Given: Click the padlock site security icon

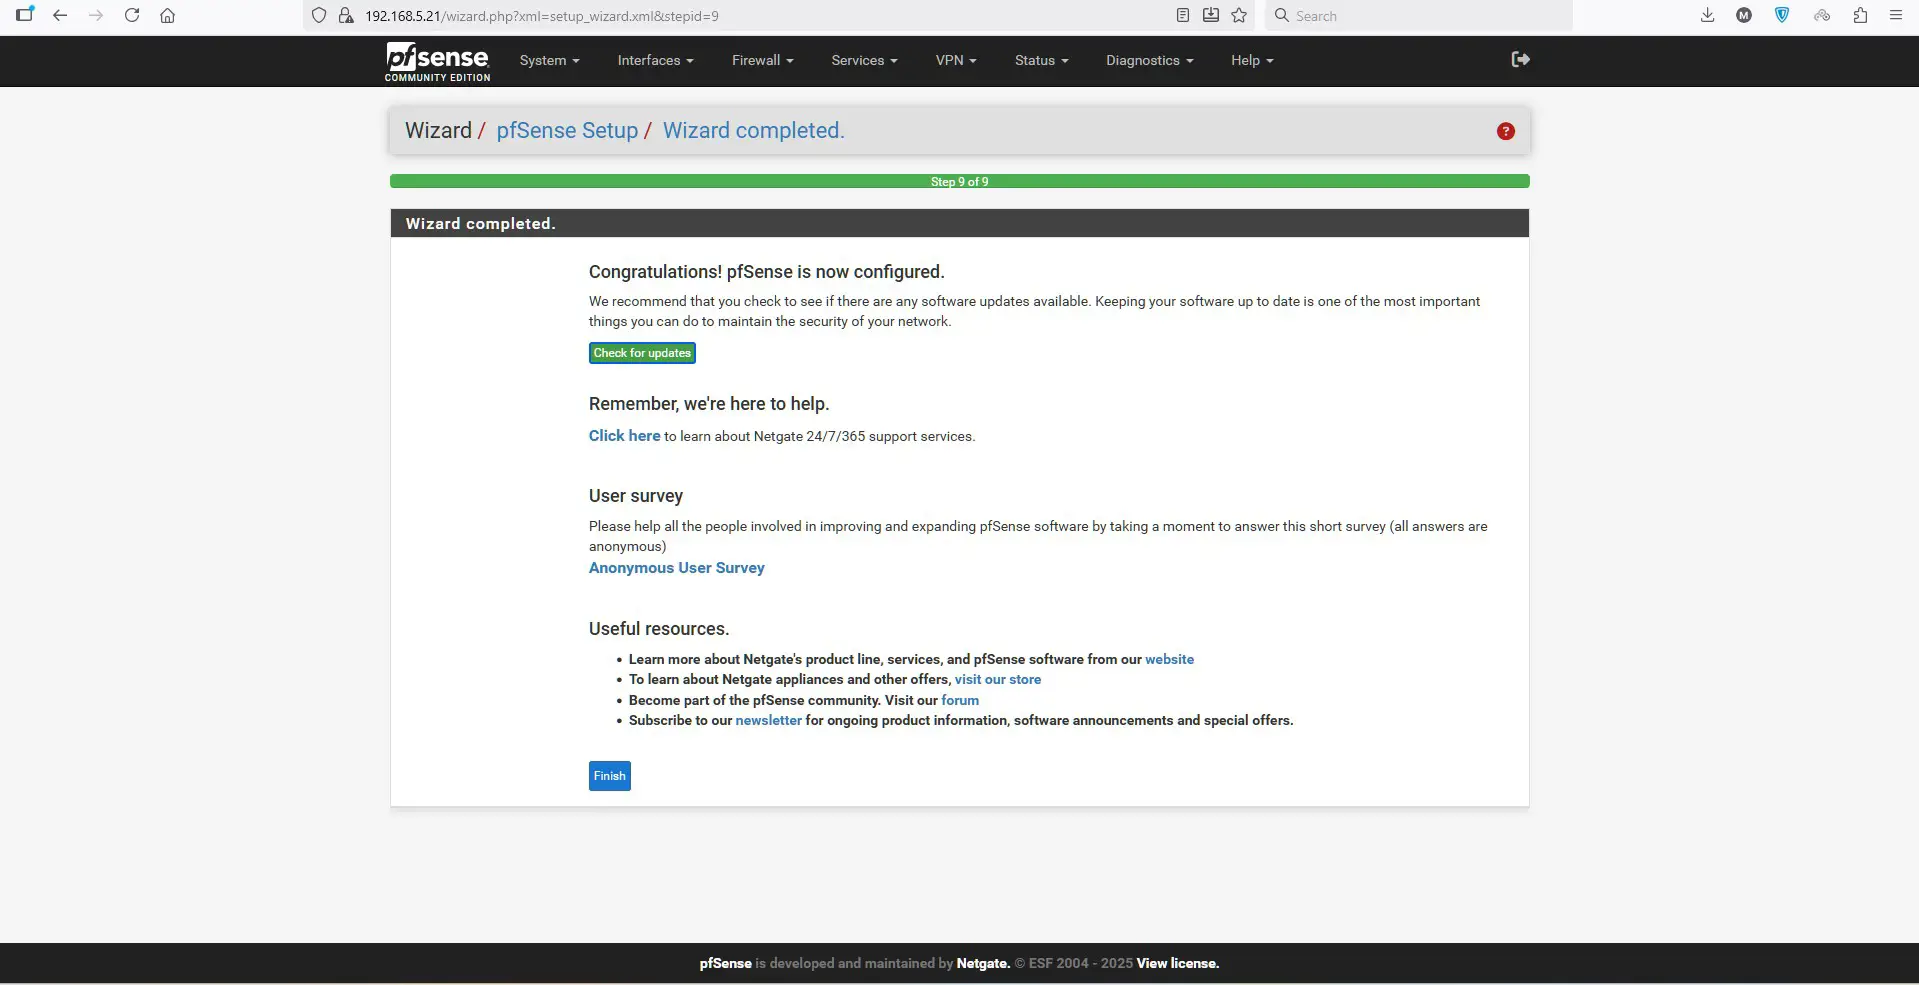Looking at the screenshot, I should click(346, 15).
